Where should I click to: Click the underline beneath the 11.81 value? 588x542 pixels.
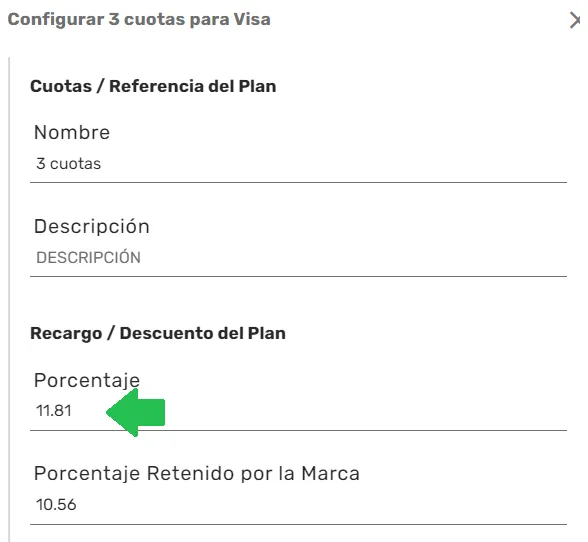pyautogui.click(x=298, y=431)
